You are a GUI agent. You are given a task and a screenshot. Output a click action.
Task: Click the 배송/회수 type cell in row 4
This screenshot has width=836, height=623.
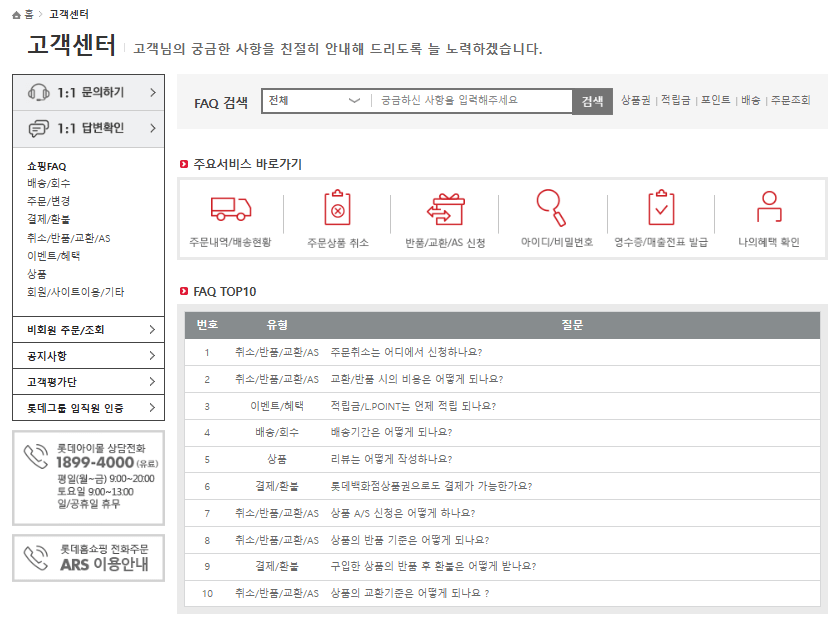(x=277, y=433)
